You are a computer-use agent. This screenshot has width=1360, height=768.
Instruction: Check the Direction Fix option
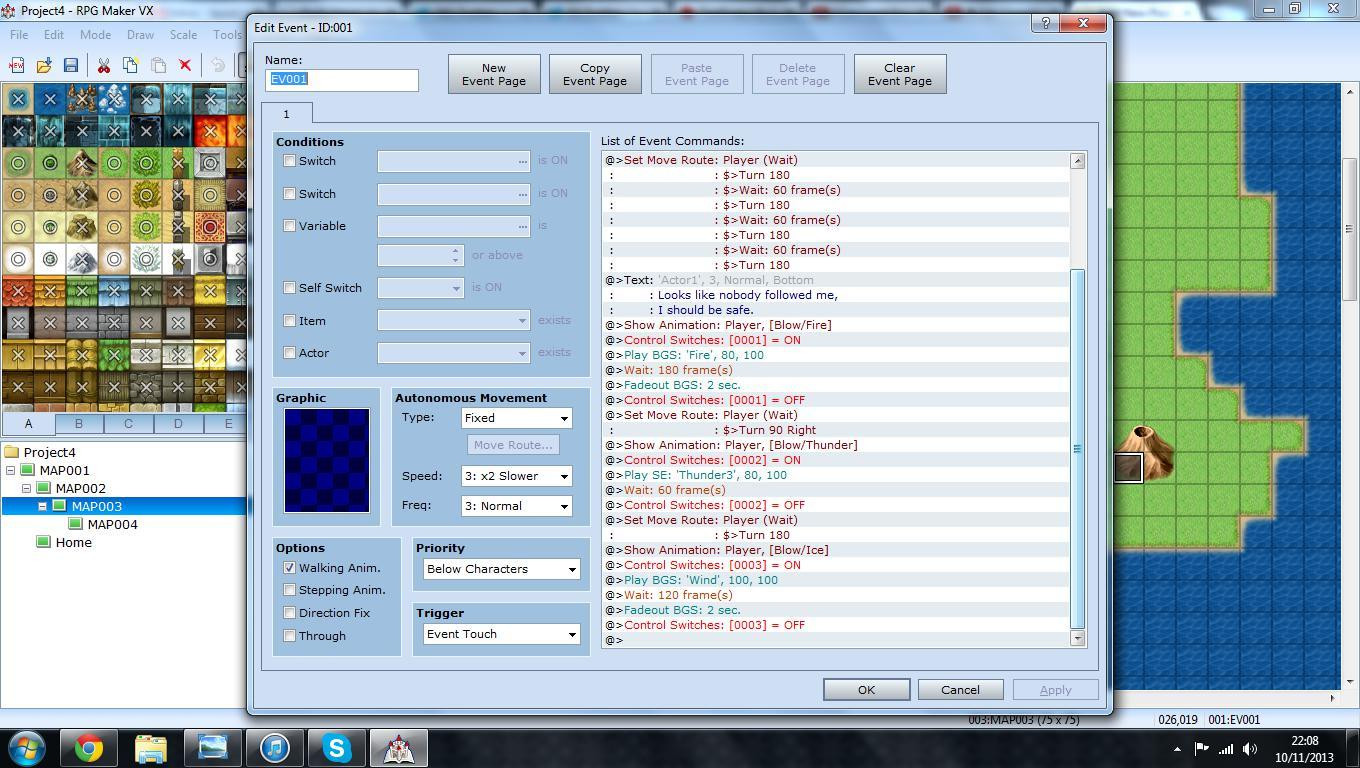tap(290, 613)
